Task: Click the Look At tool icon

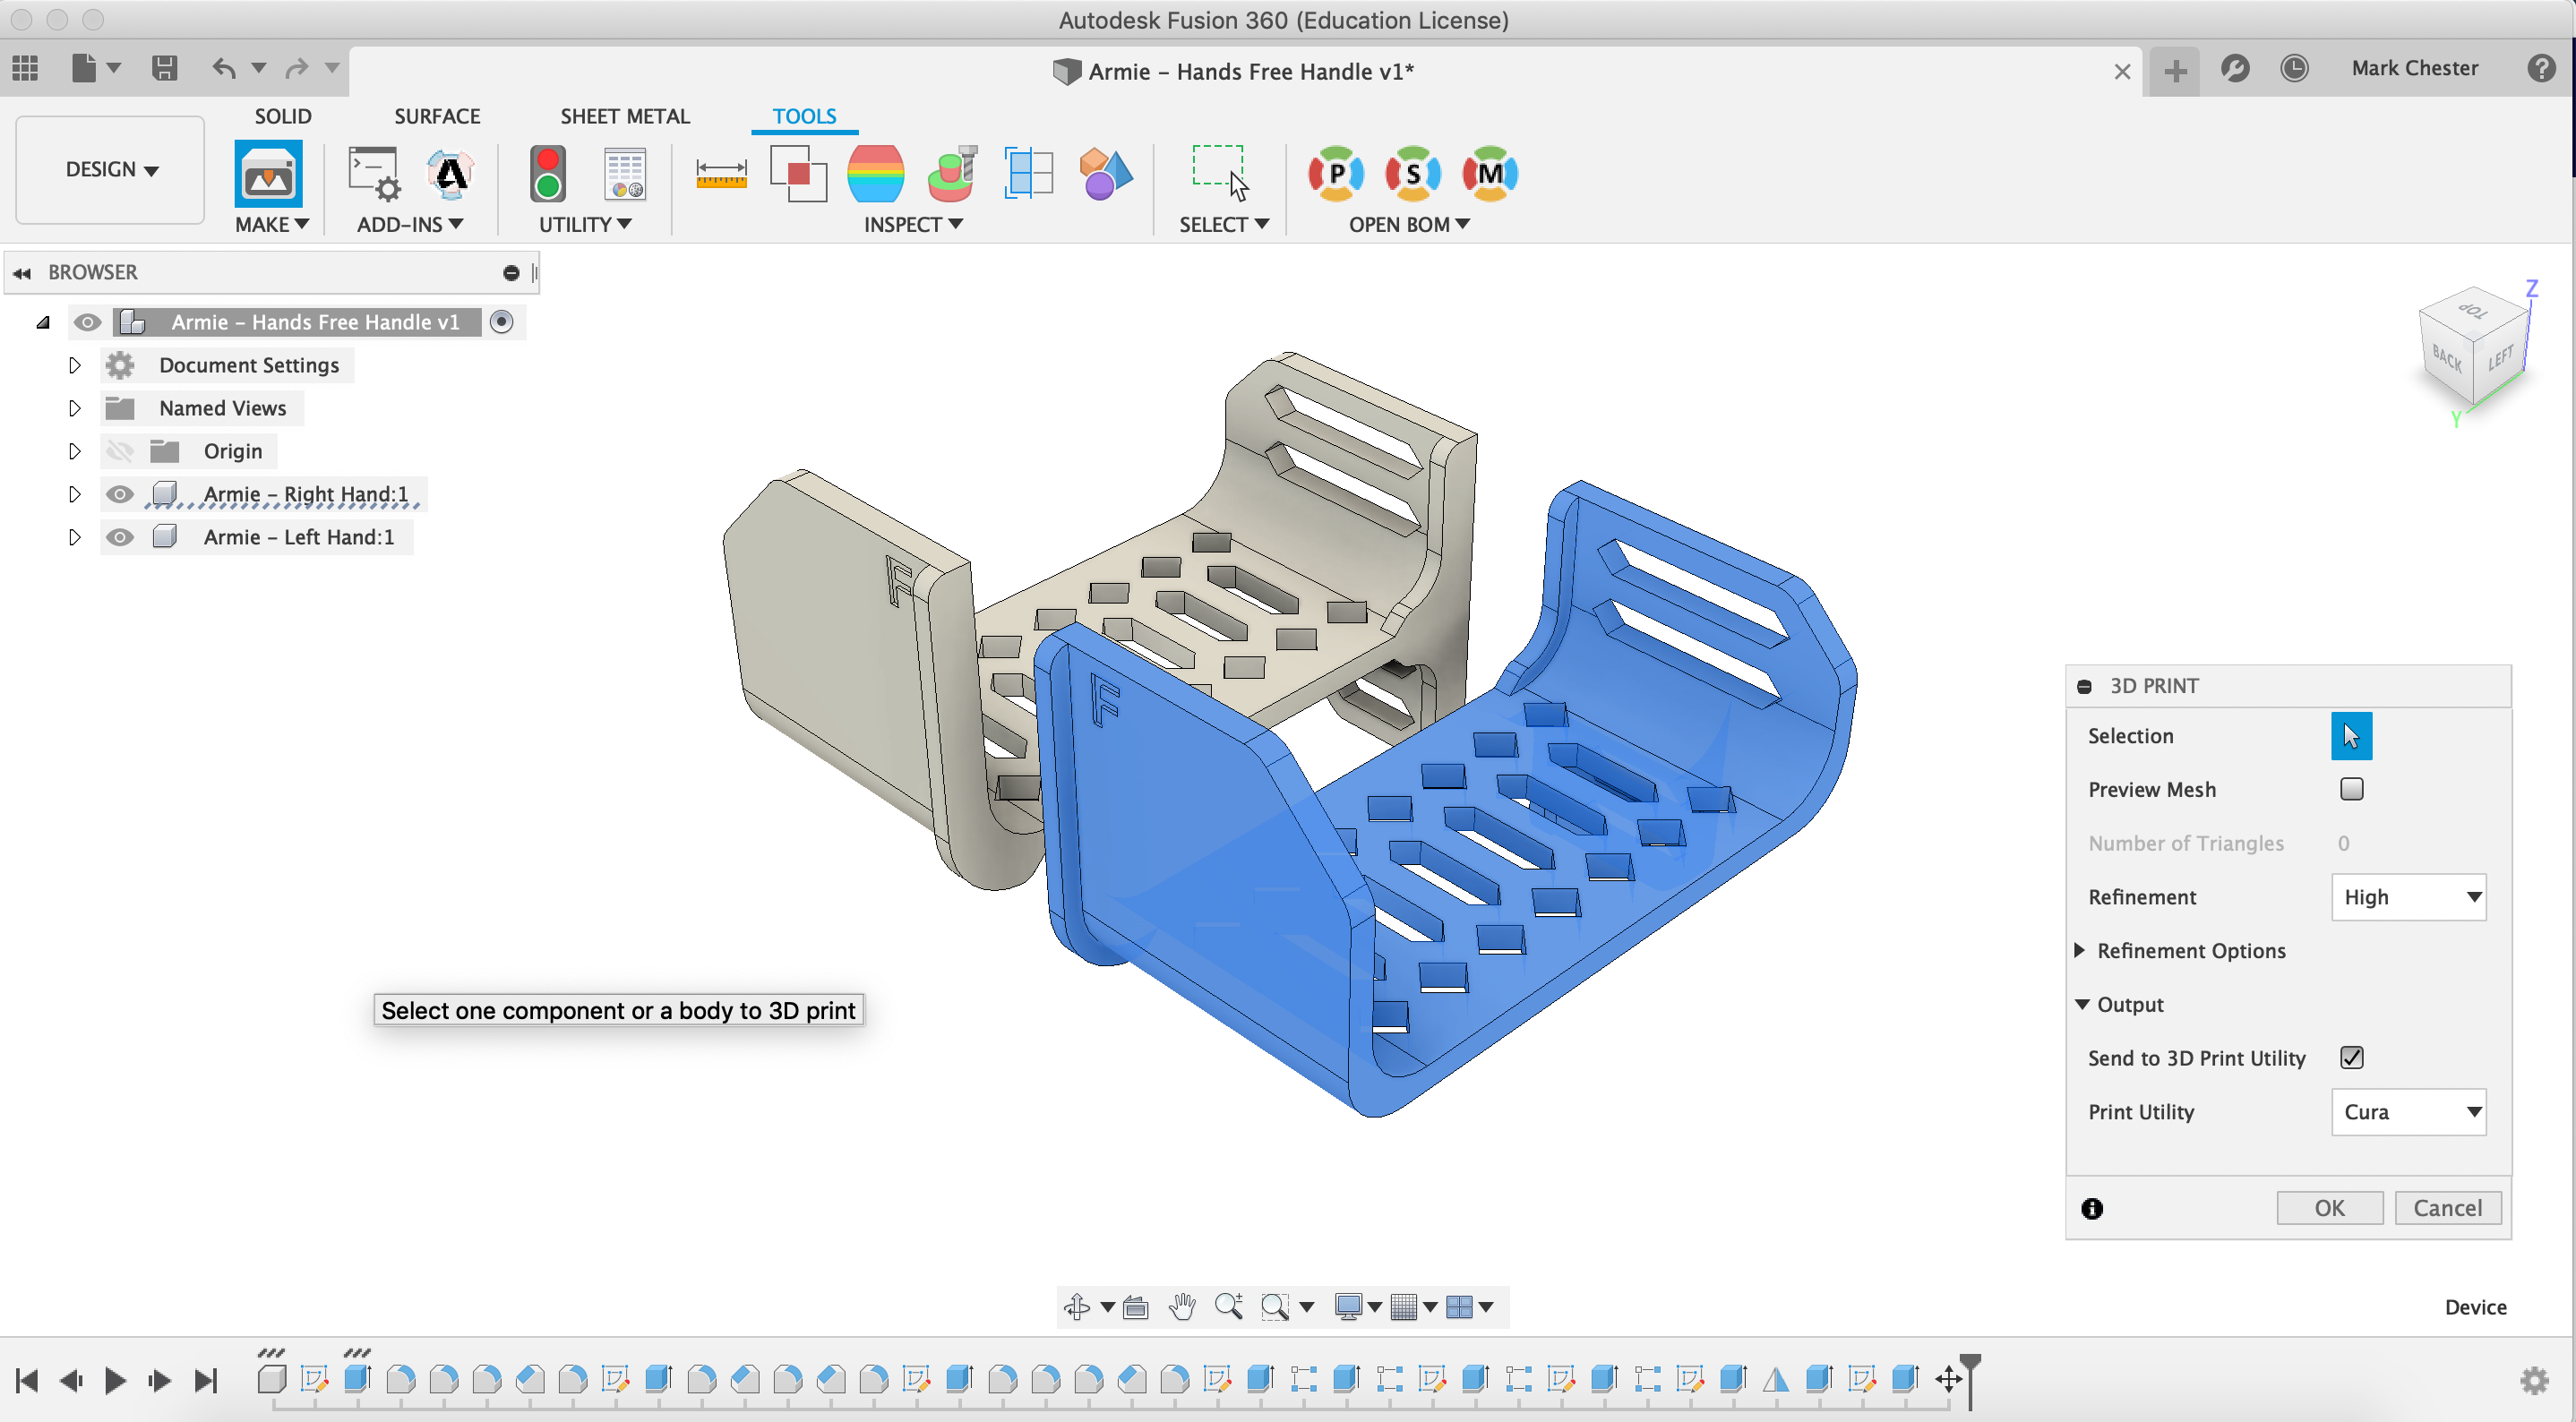Action: pos(1136,1307)
